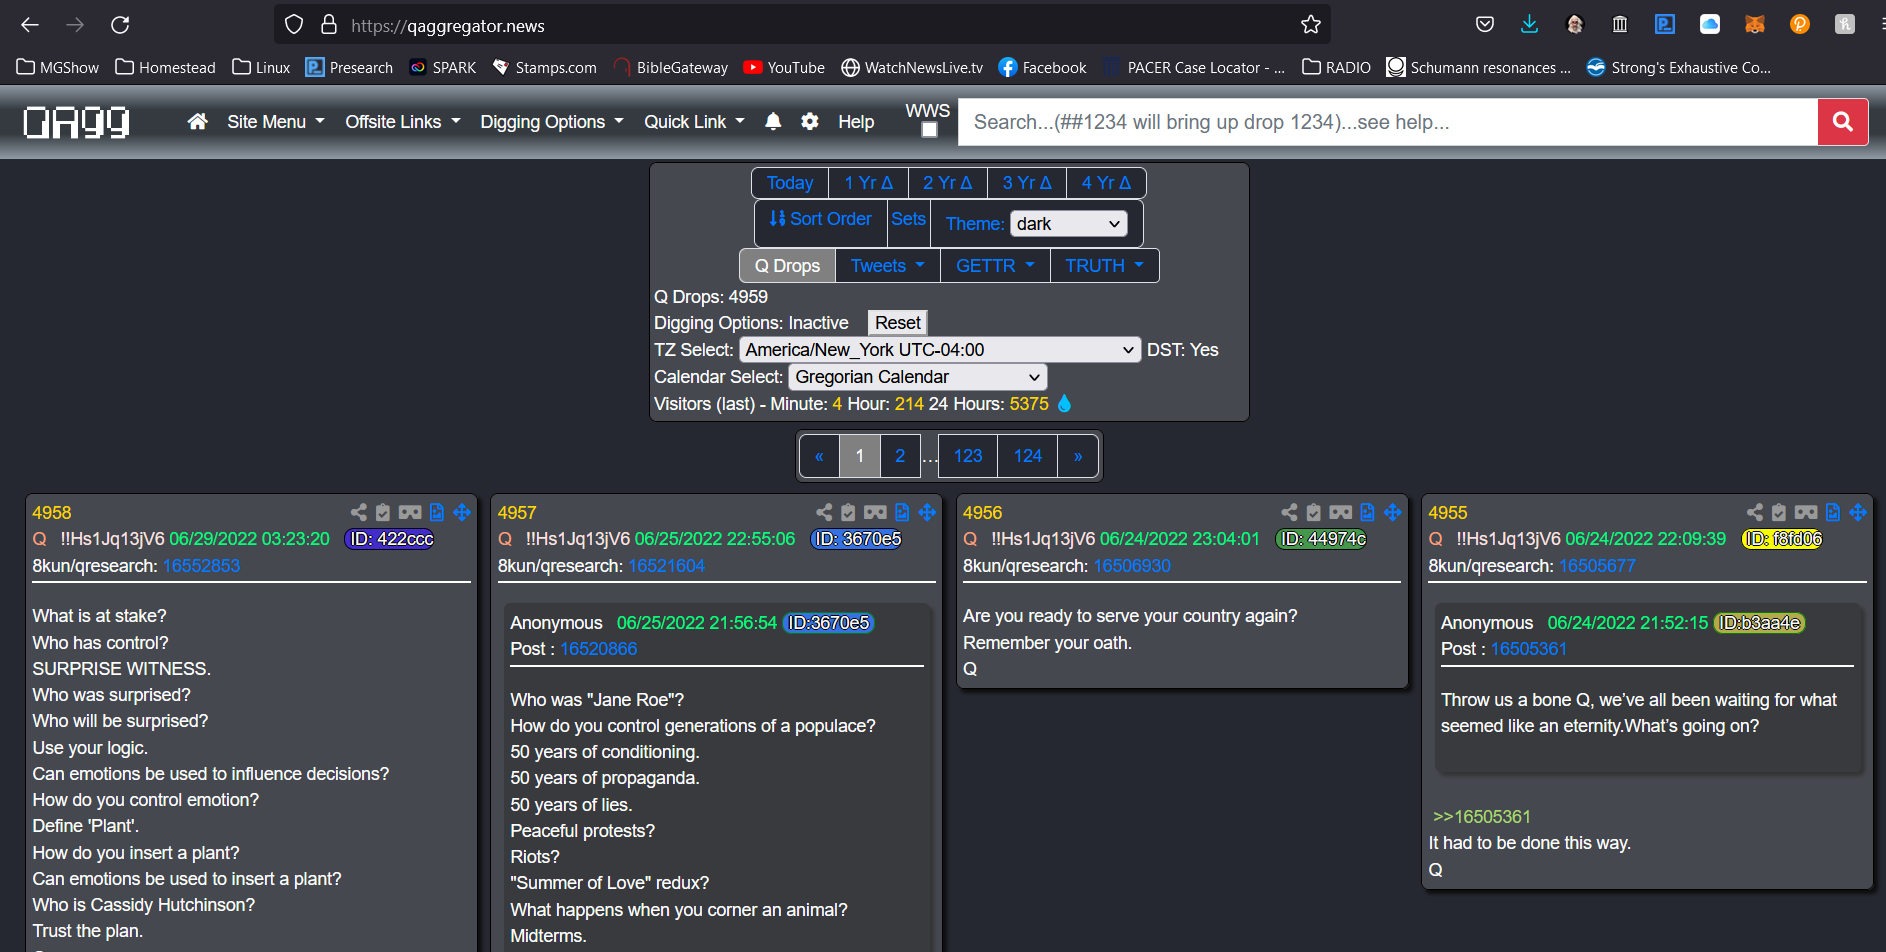Click the move arrows icon on drop 4958
This screenshot has width=1886, height=952.
(x=462, y=512)
